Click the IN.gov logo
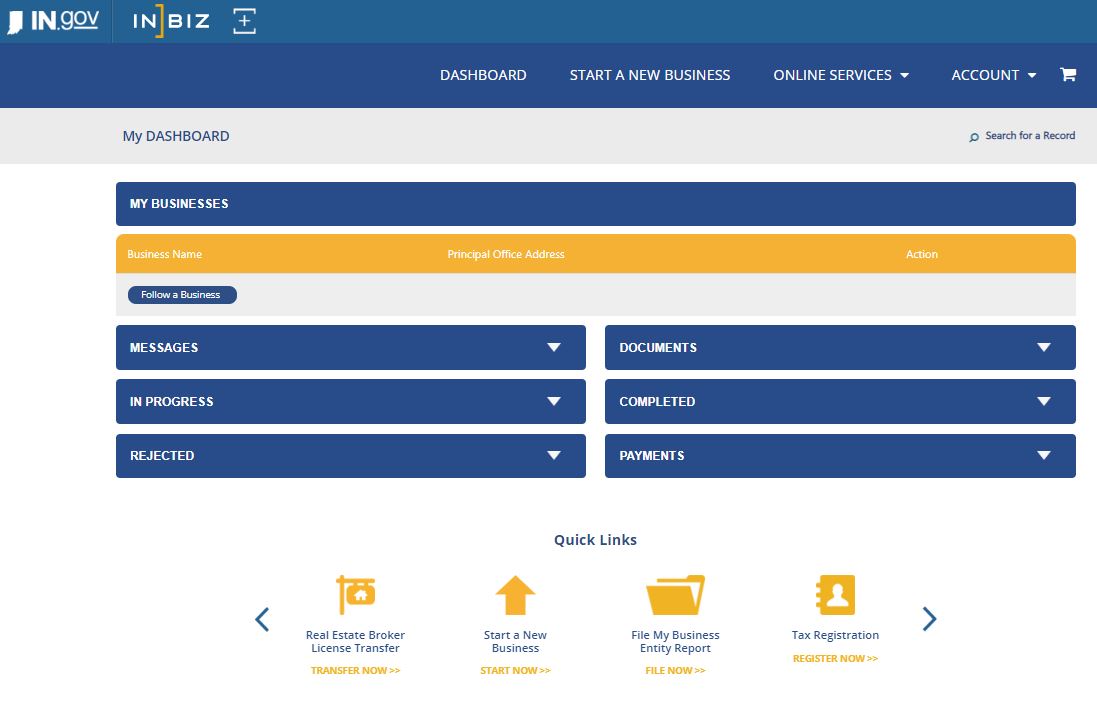 54,21
